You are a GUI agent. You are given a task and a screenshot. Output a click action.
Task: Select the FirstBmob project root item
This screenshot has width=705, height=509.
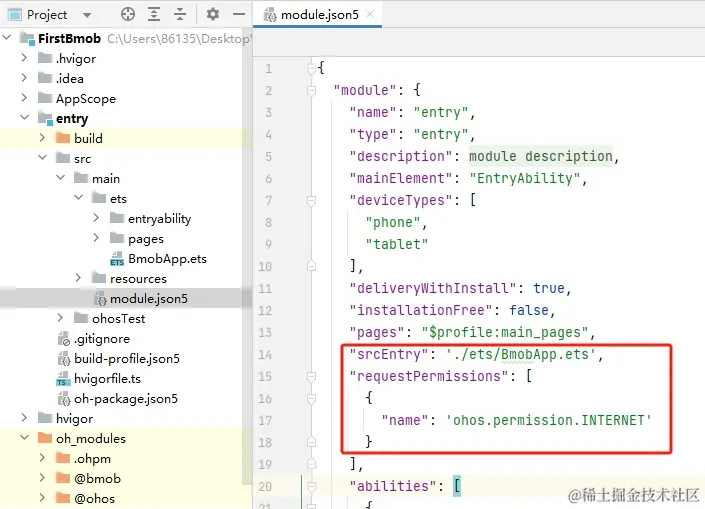(69, 38)
